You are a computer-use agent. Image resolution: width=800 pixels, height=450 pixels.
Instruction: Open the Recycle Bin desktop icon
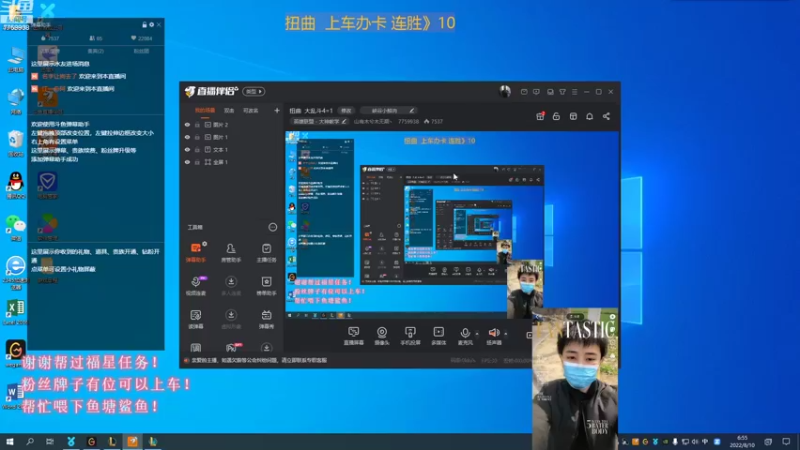pos(16,143)
